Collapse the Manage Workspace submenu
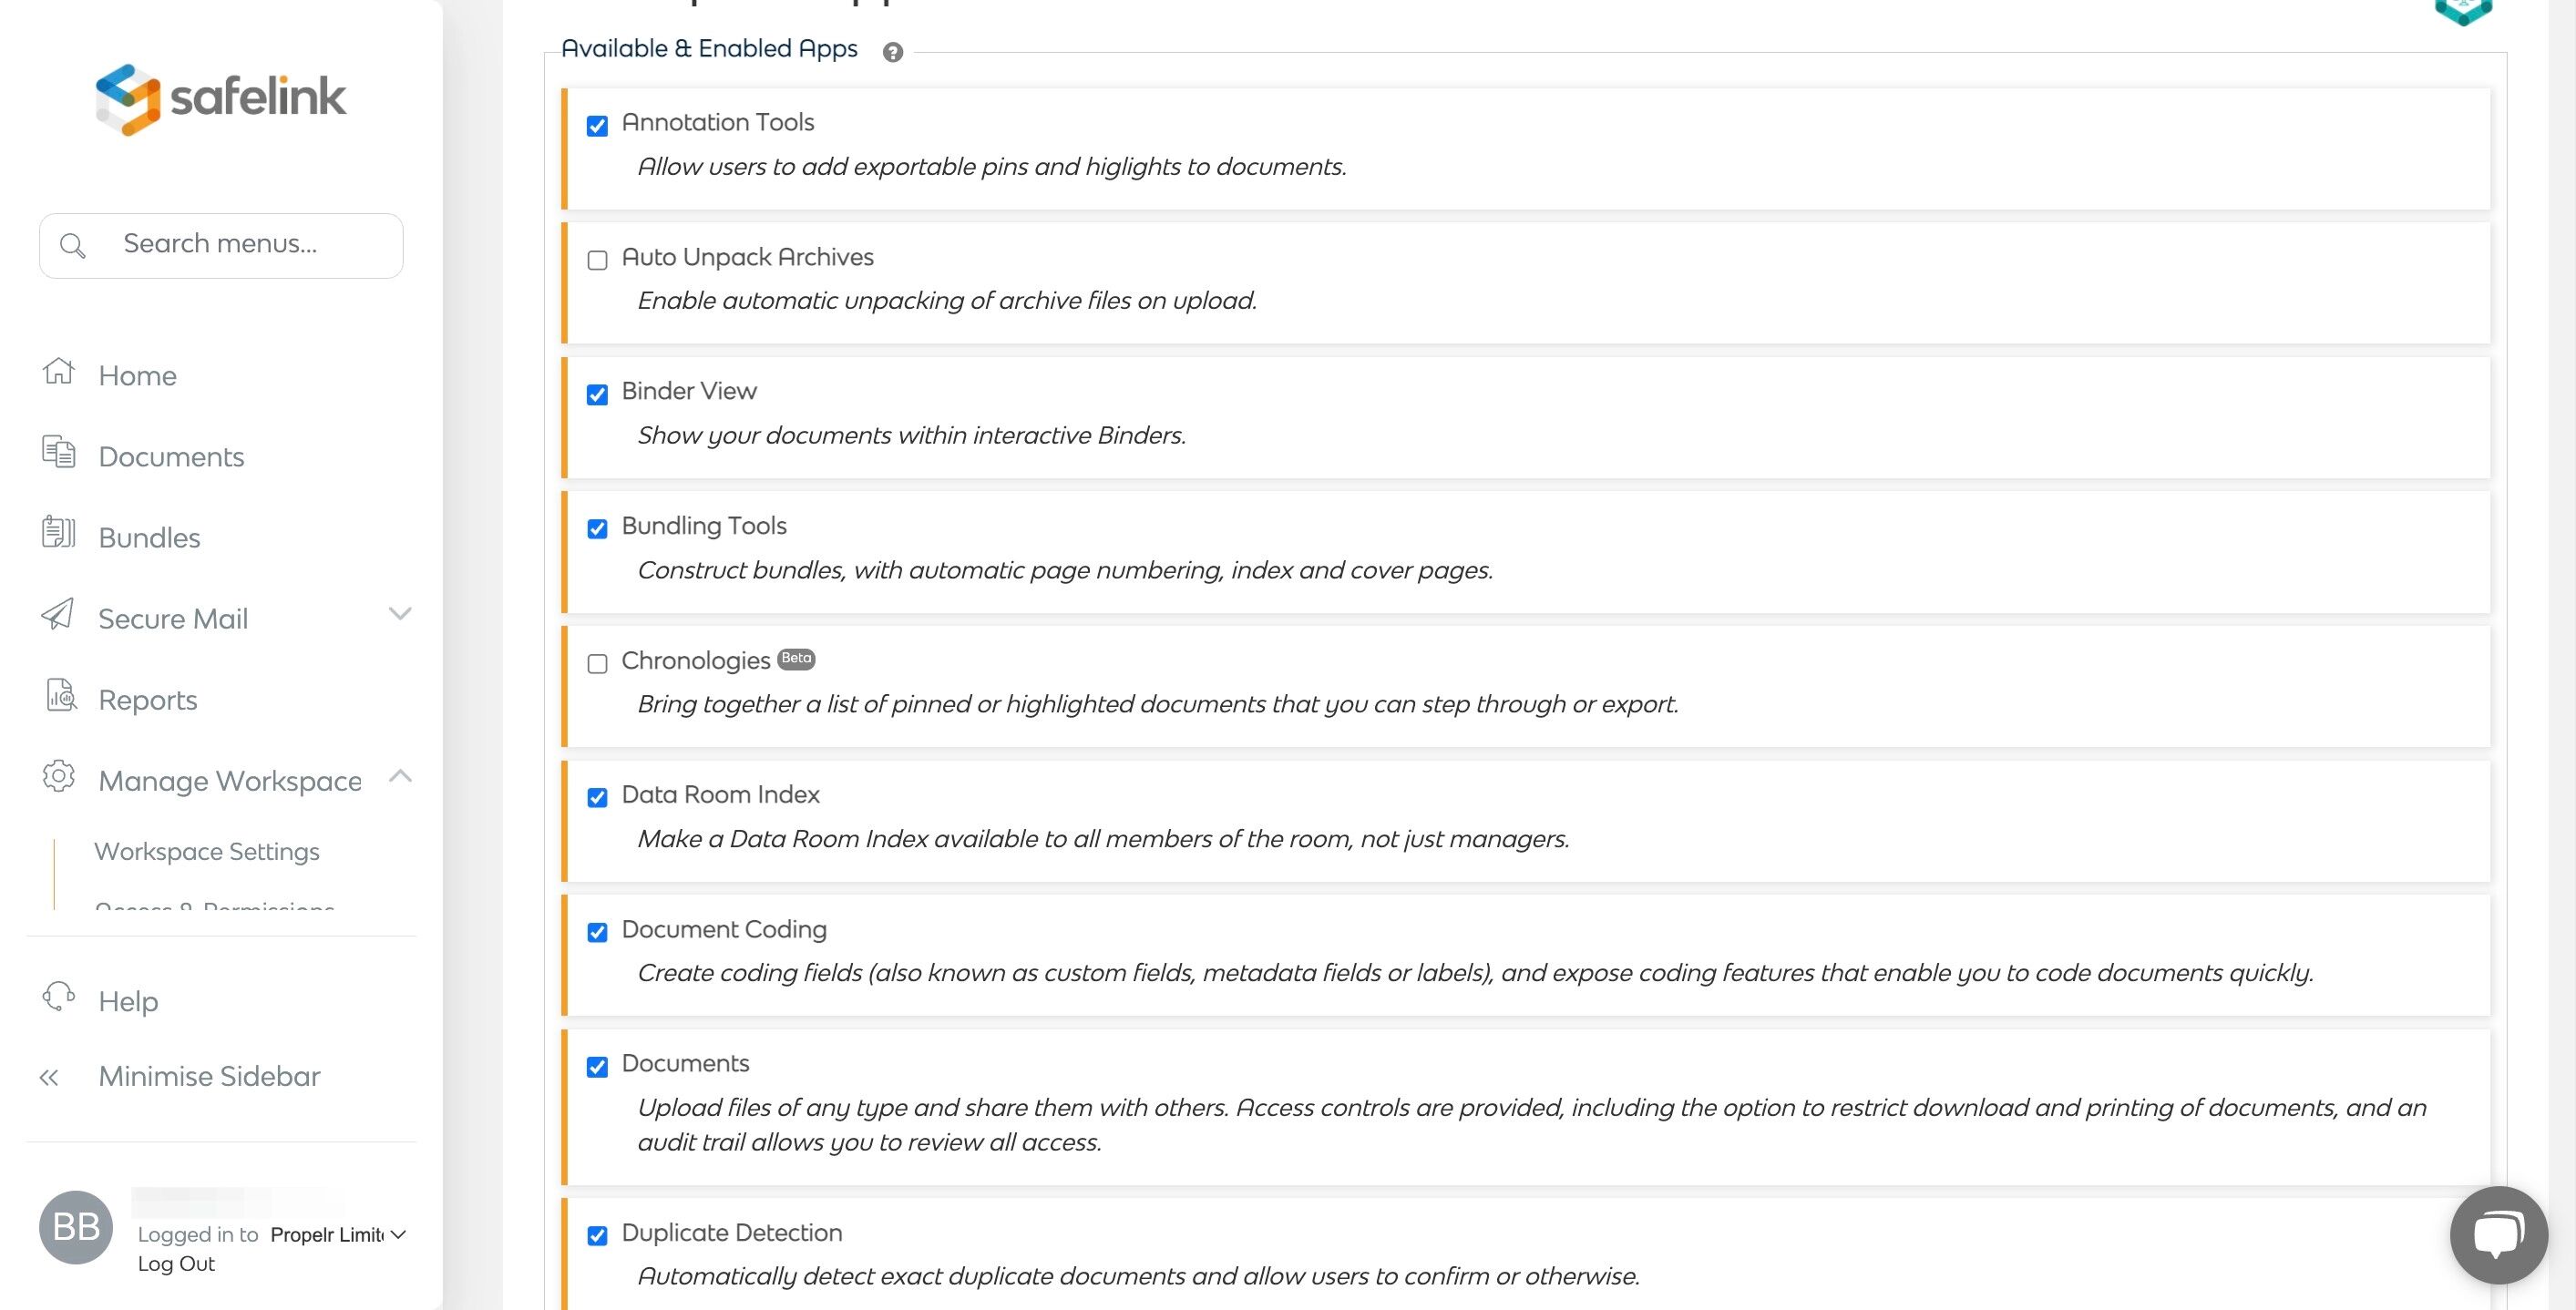 point(400,776)
